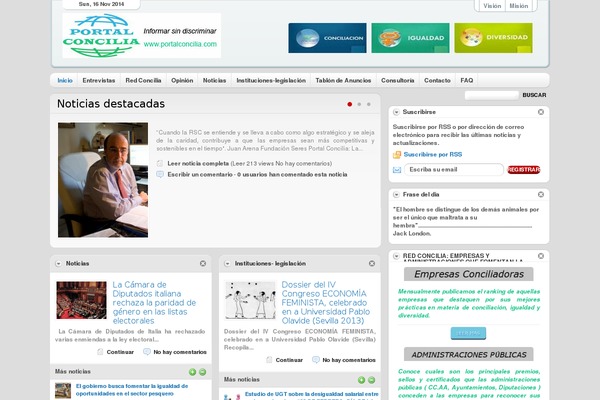This screenshot has width=600, height=400.
Task: Click the Egyptian figures drawing thumbnail
Action: click(x=250, y=300)
